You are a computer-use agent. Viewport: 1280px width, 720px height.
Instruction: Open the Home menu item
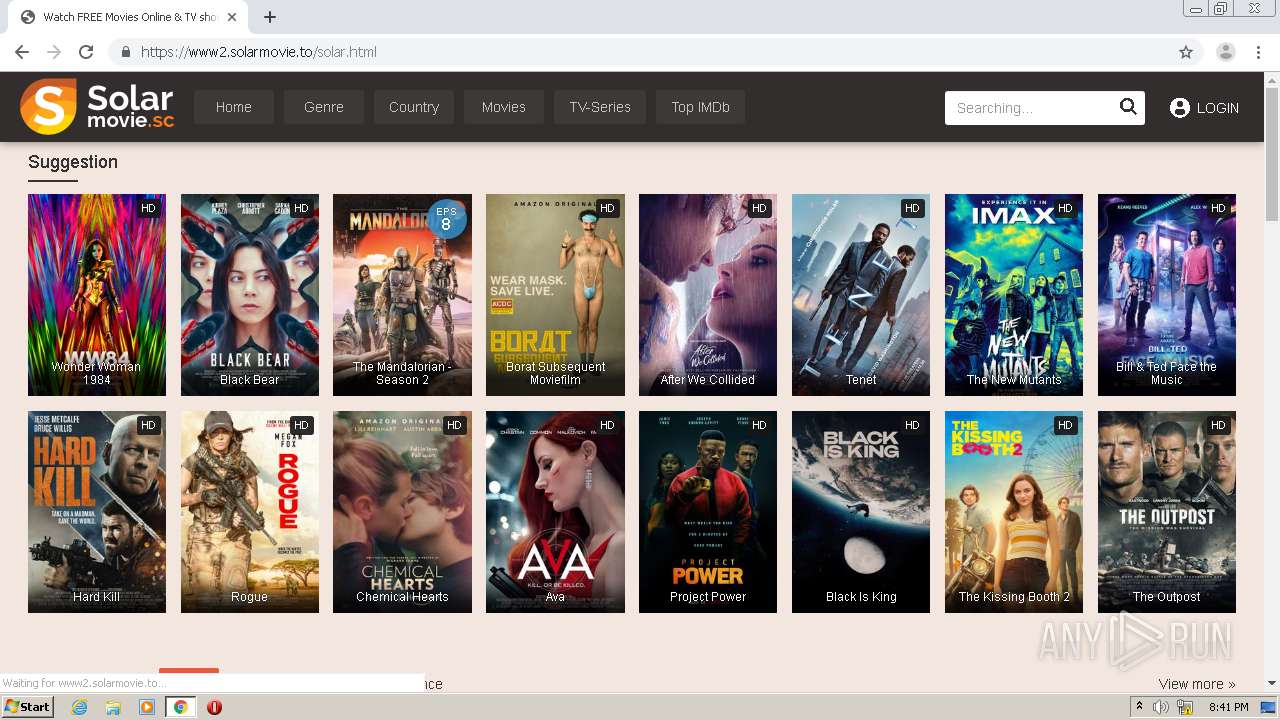point(234,107)
